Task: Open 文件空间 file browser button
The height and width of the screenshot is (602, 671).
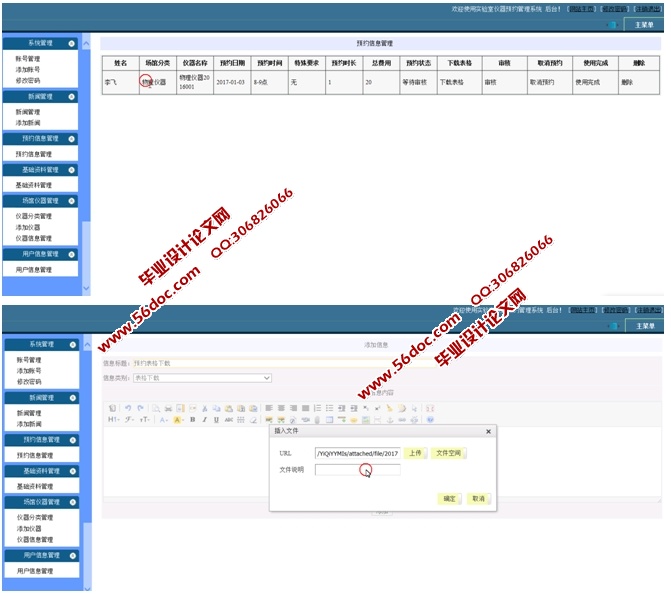Action: point(450,453)
